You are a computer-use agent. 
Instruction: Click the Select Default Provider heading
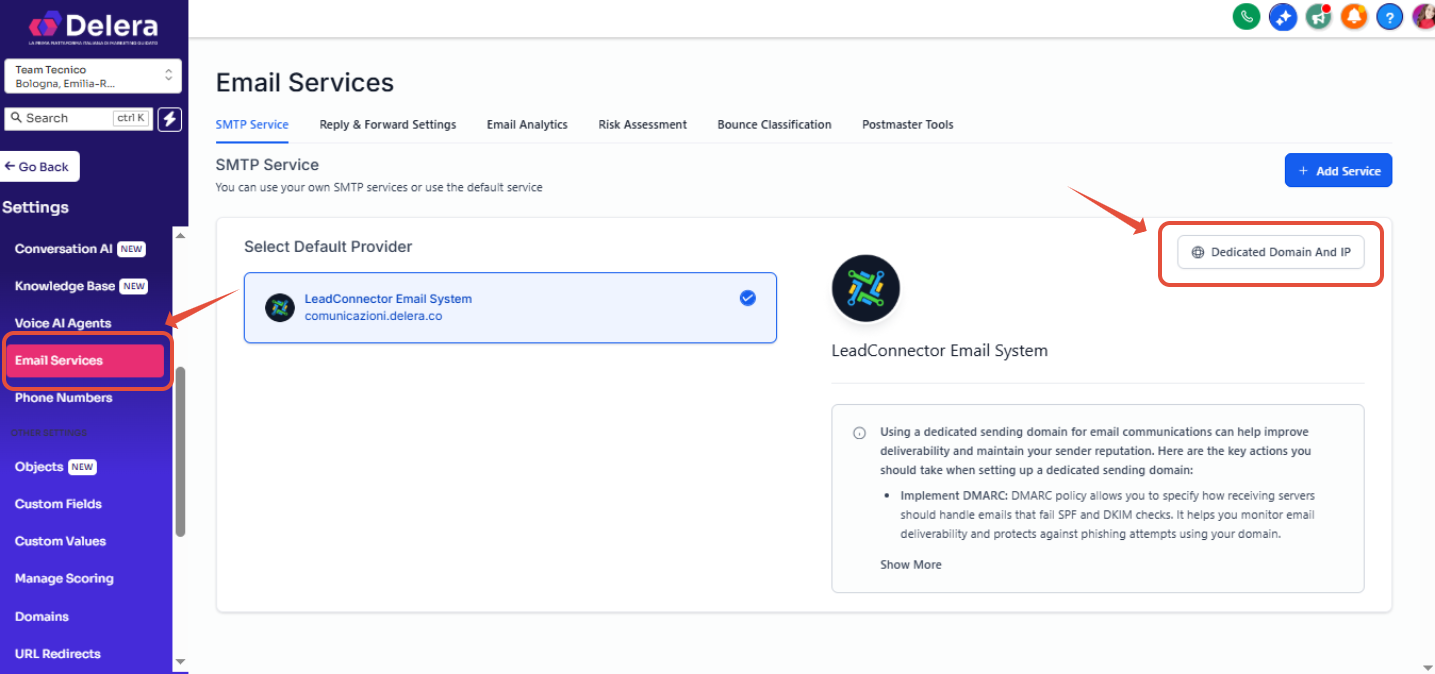coord(328,247)
